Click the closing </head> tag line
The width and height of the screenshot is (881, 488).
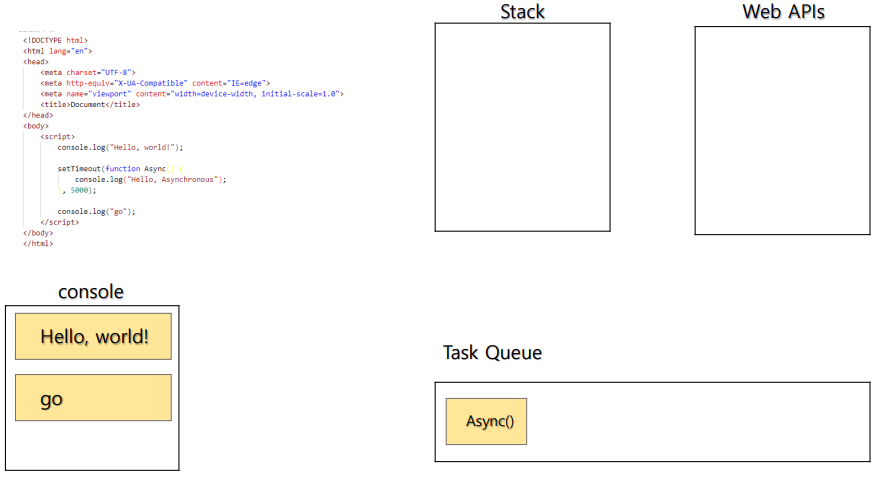click(38, 115)
